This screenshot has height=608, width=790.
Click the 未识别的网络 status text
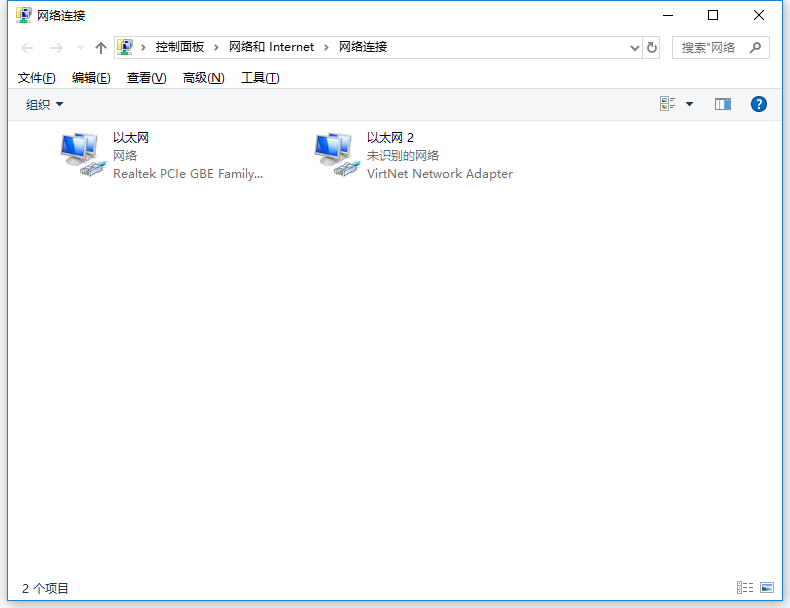coord(403,156)
